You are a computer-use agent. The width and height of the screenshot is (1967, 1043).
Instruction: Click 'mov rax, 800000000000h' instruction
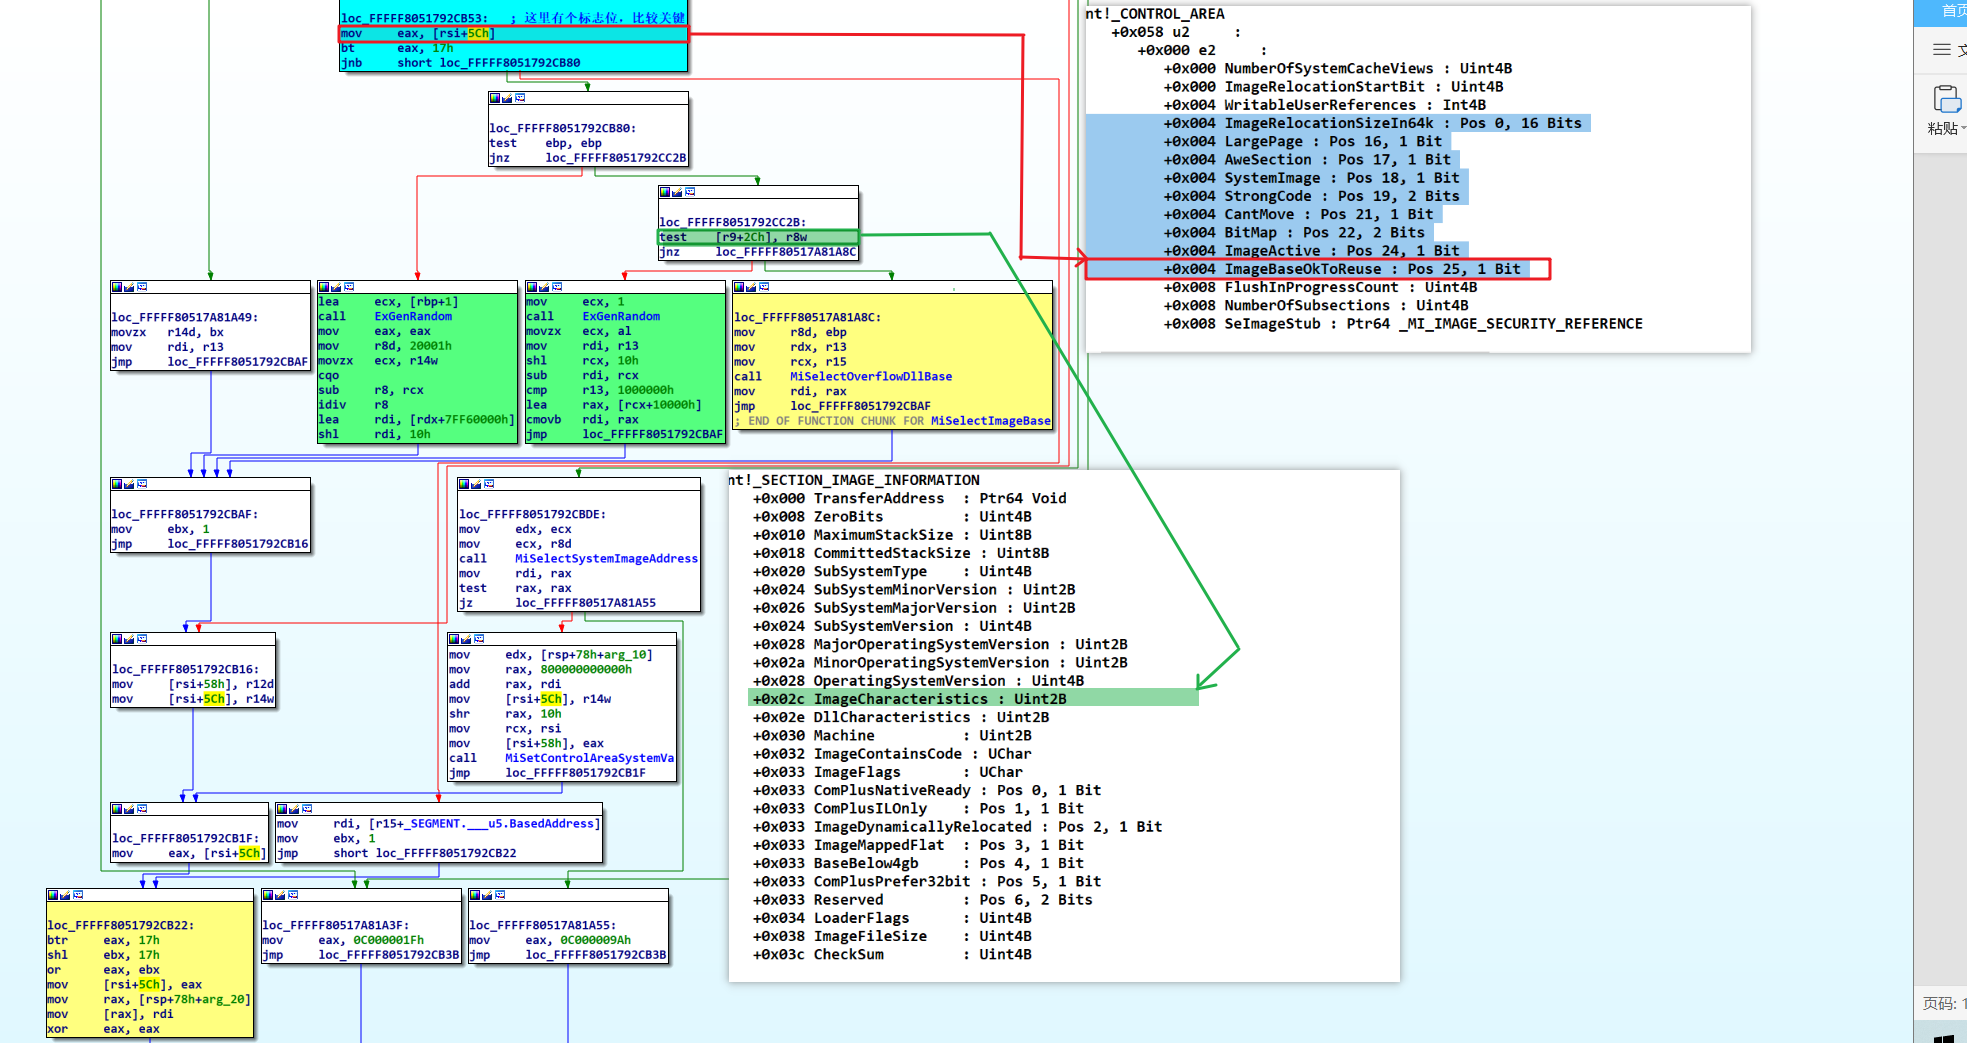click(x=540, y=670)
